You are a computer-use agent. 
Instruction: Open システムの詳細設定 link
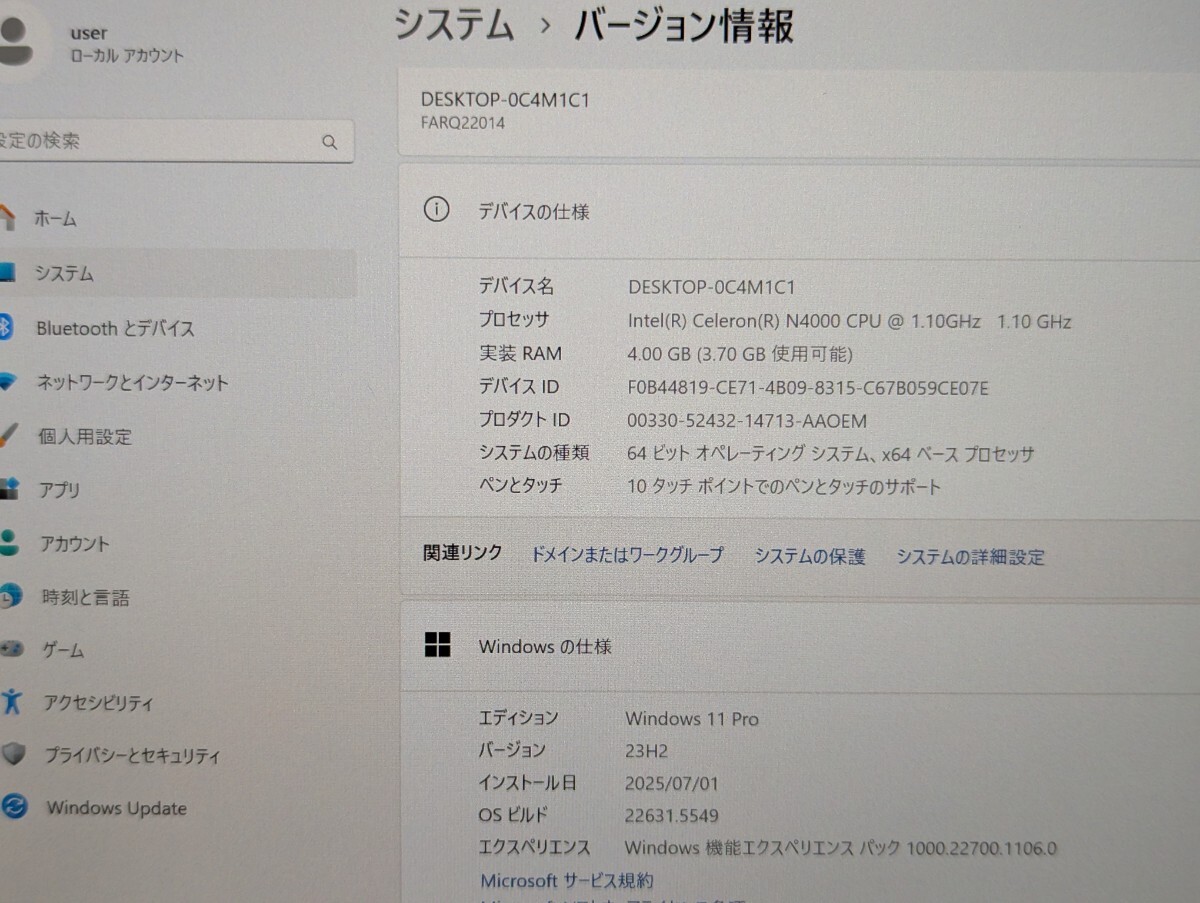point(970,557)
